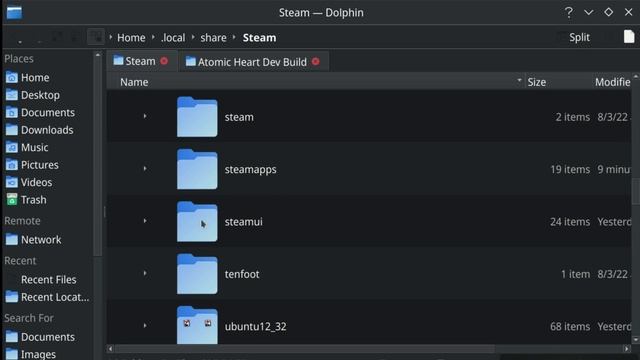Click the '19 items' size cell
This screenshot has width=640, height=360.
click(x=570, y=169)
